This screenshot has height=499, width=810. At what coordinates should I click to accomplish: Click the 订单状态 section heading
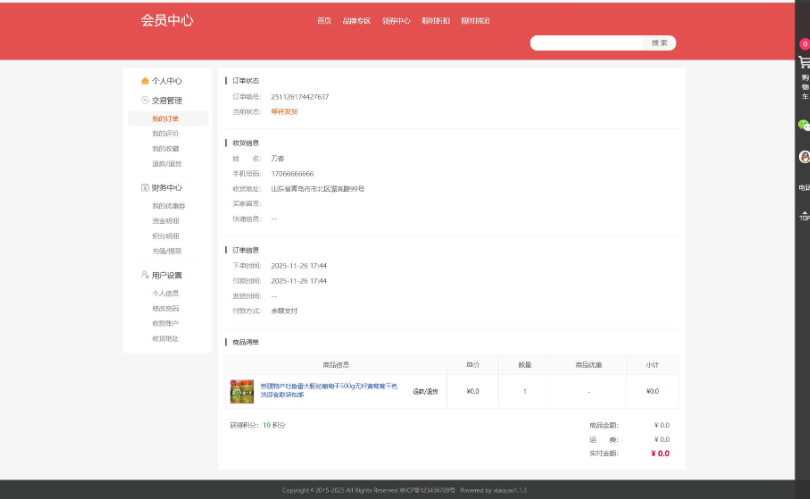pyautogui.click(x=245, y=81)
